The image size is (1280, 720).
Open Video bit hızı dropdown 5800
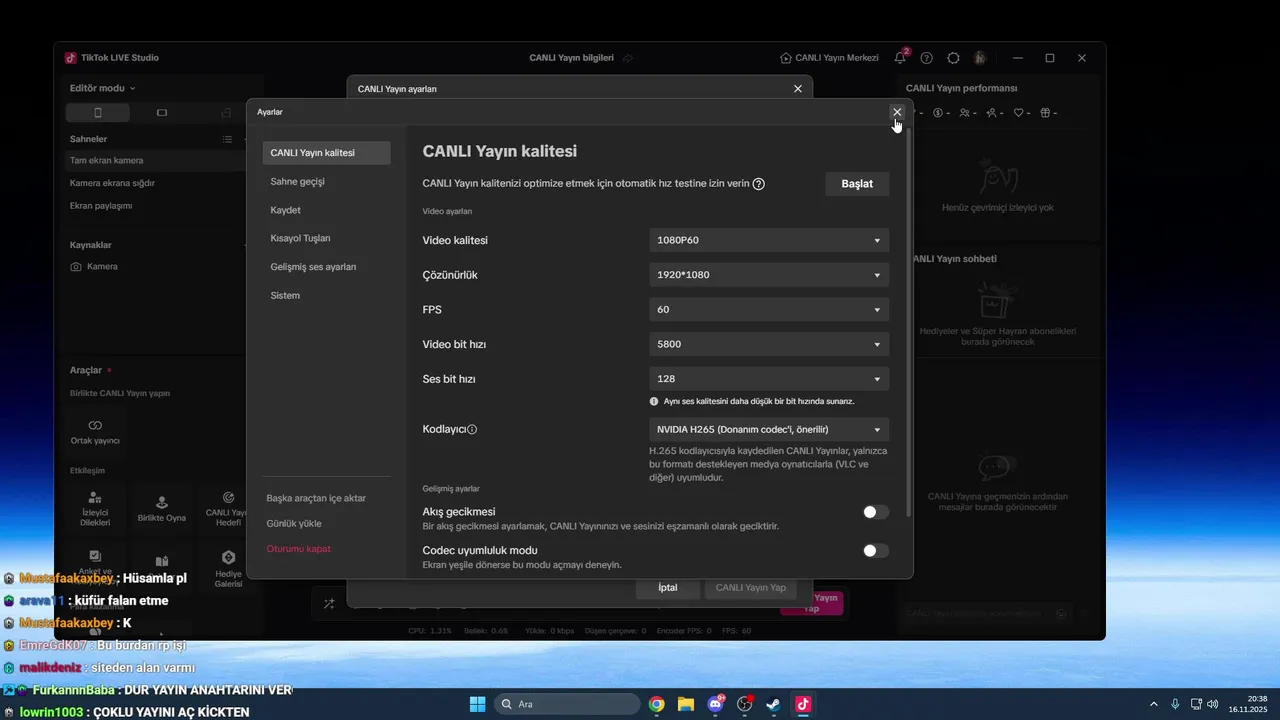[769, 344]
